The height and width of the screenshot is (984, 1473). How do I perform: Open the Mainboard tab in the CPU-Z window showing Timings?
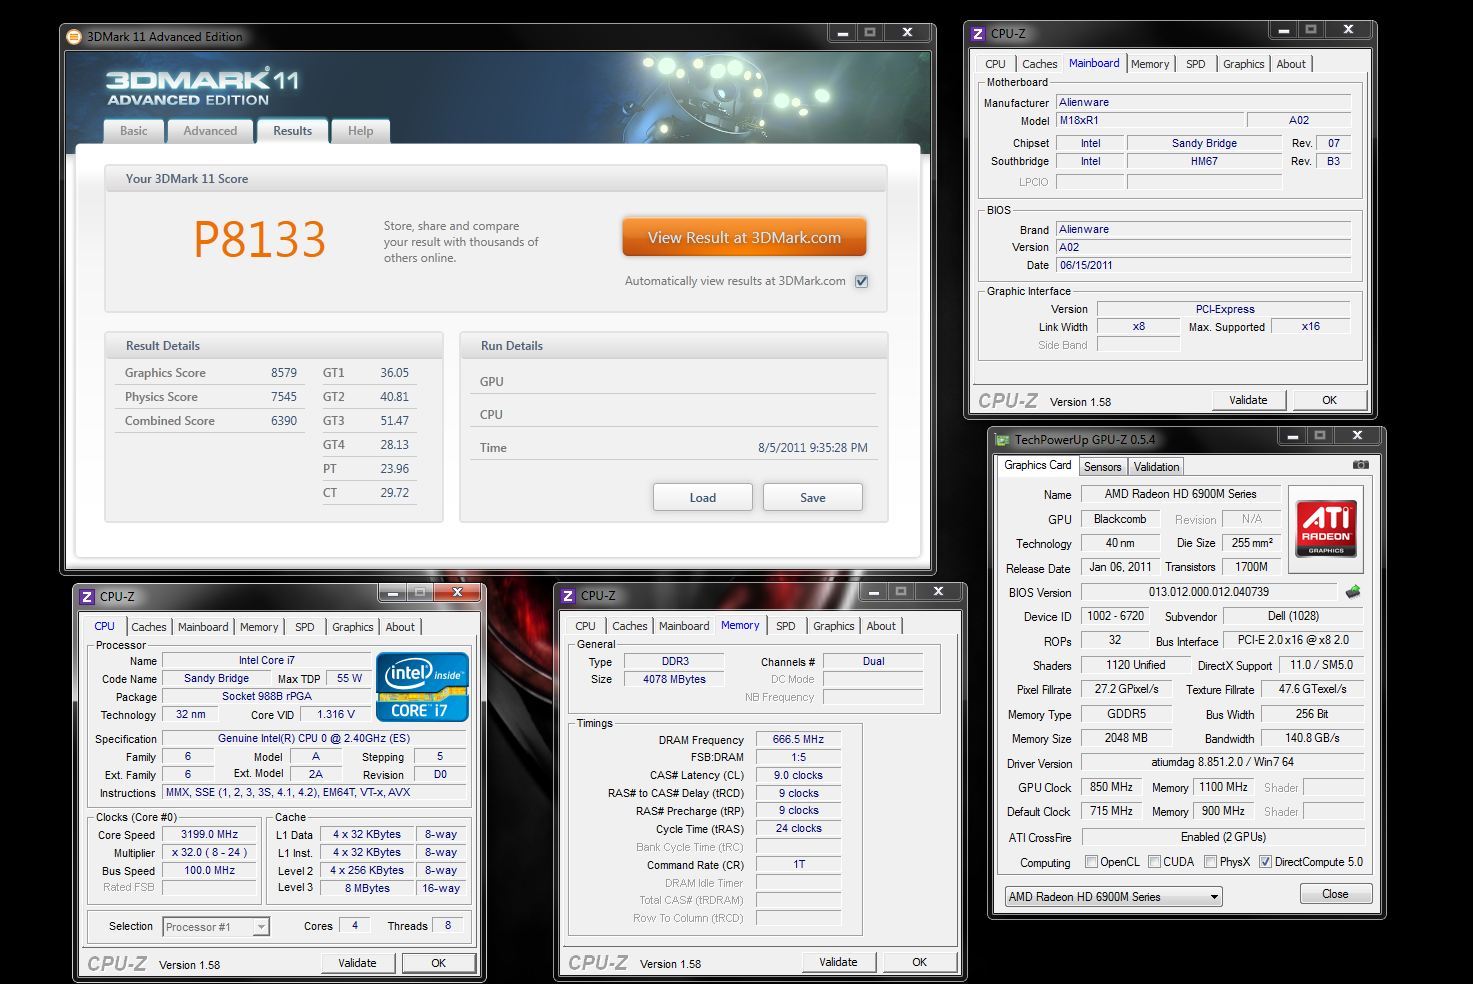click(x=684, y=626)
